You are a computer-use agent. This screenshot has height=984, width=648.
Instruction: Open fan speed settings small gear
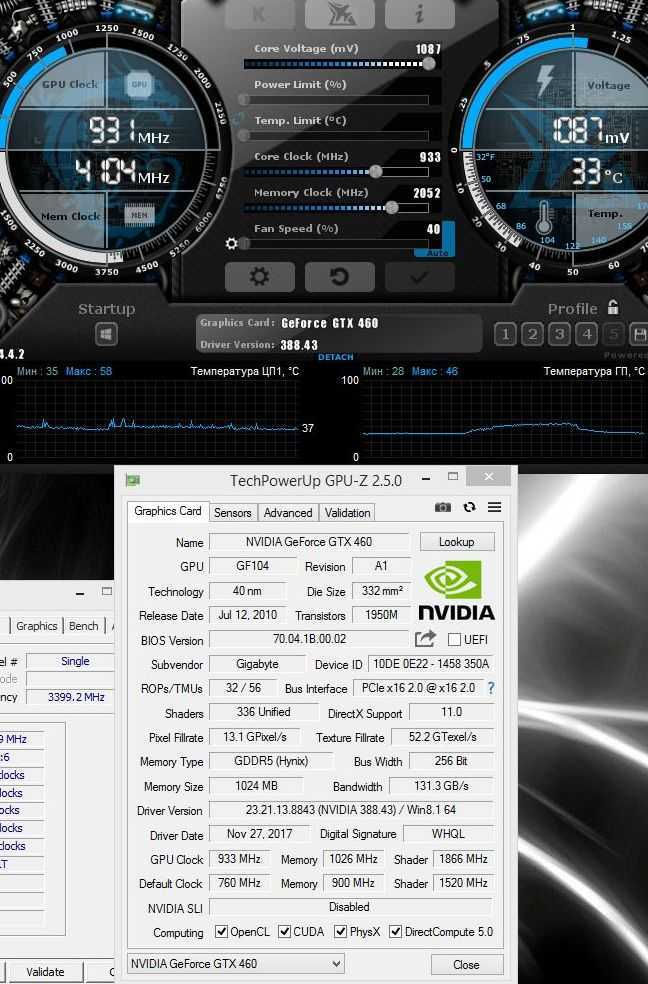(231, 243)
